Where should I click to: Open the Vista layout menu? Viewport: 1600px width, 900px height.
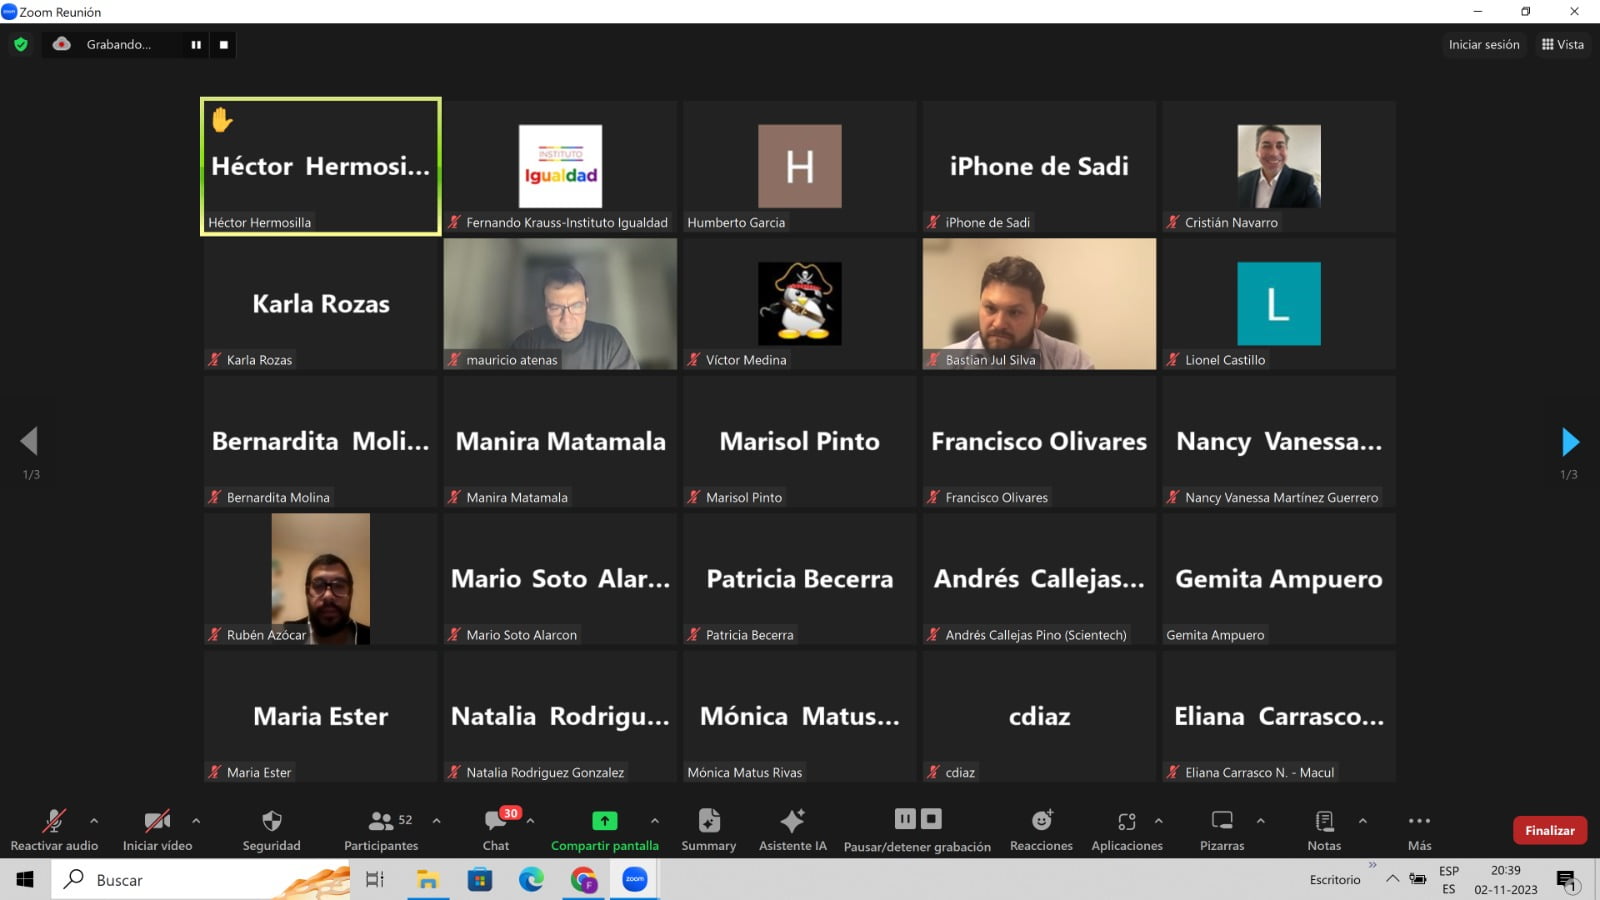1563,44
